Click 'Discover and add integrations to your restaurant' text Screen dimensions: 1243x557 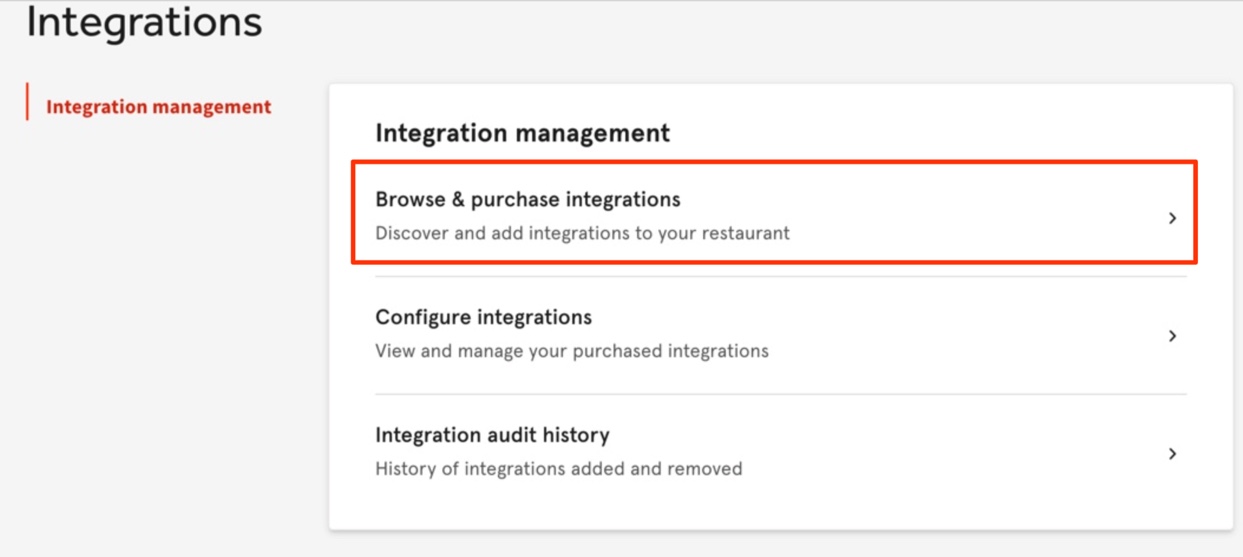tap(582, 234)
